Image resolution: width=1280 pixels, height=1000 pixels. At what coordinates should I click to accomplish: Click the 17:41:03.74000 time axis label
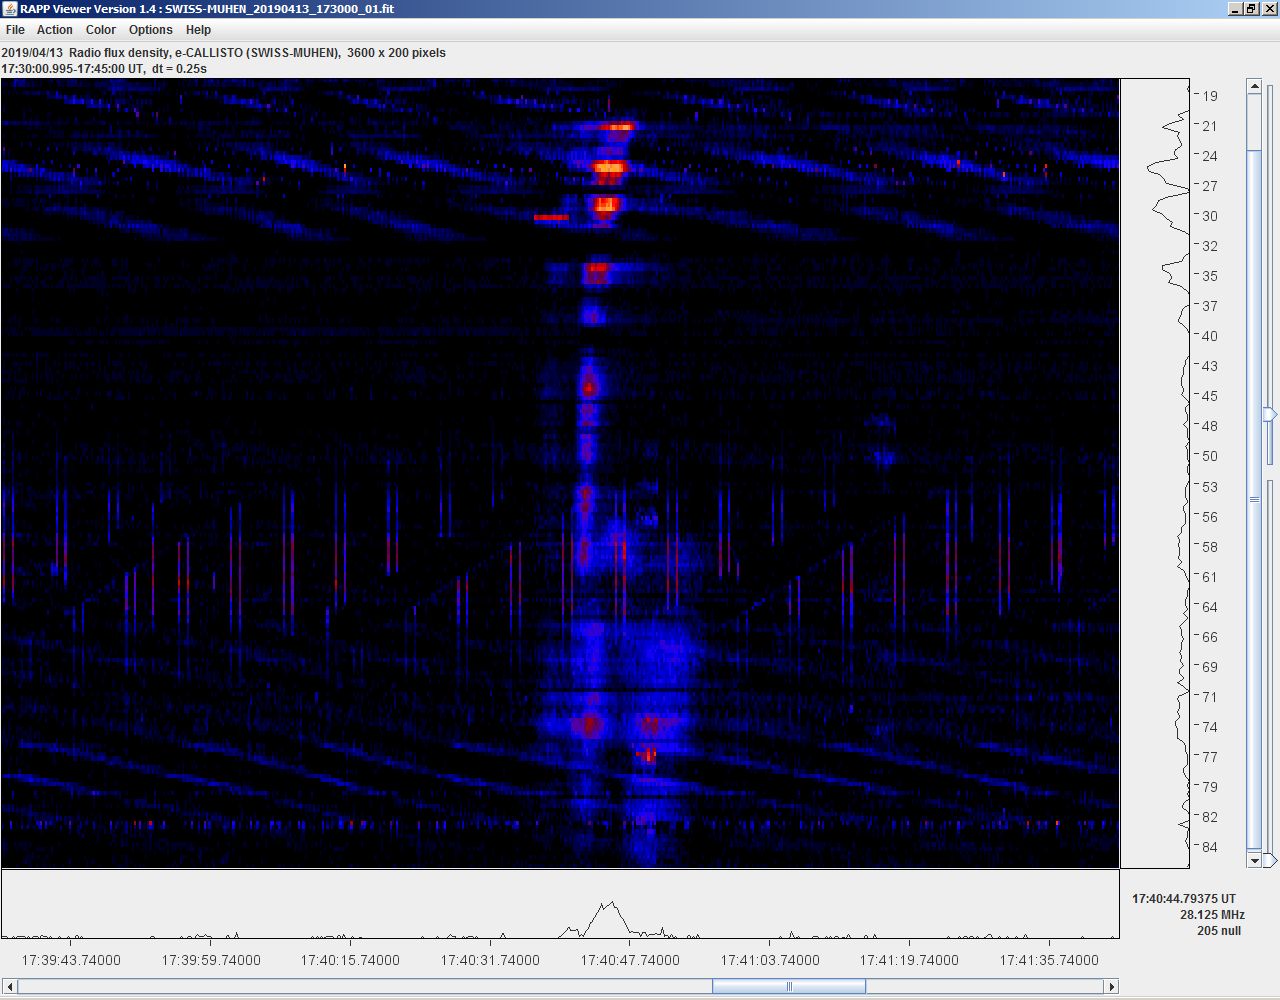pyautogui.click(x=770, y=960)
